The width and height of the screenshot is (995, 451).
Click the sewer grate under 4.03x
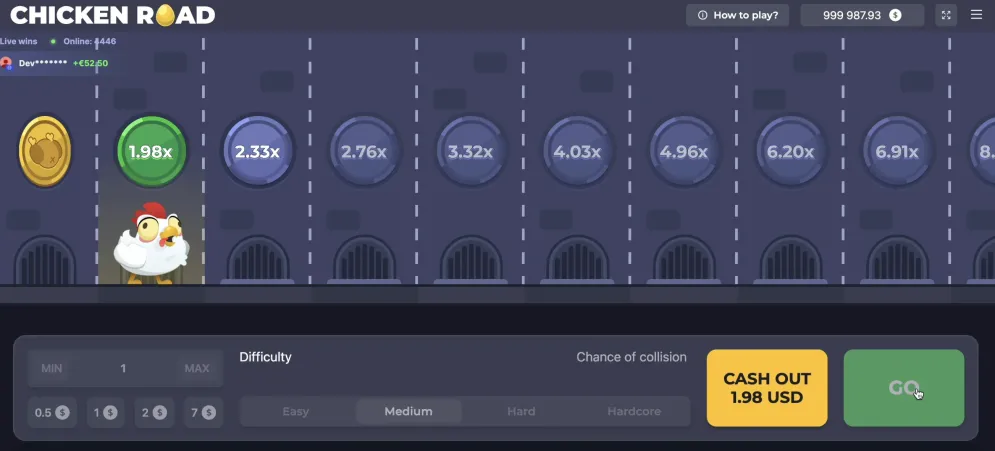577,259
